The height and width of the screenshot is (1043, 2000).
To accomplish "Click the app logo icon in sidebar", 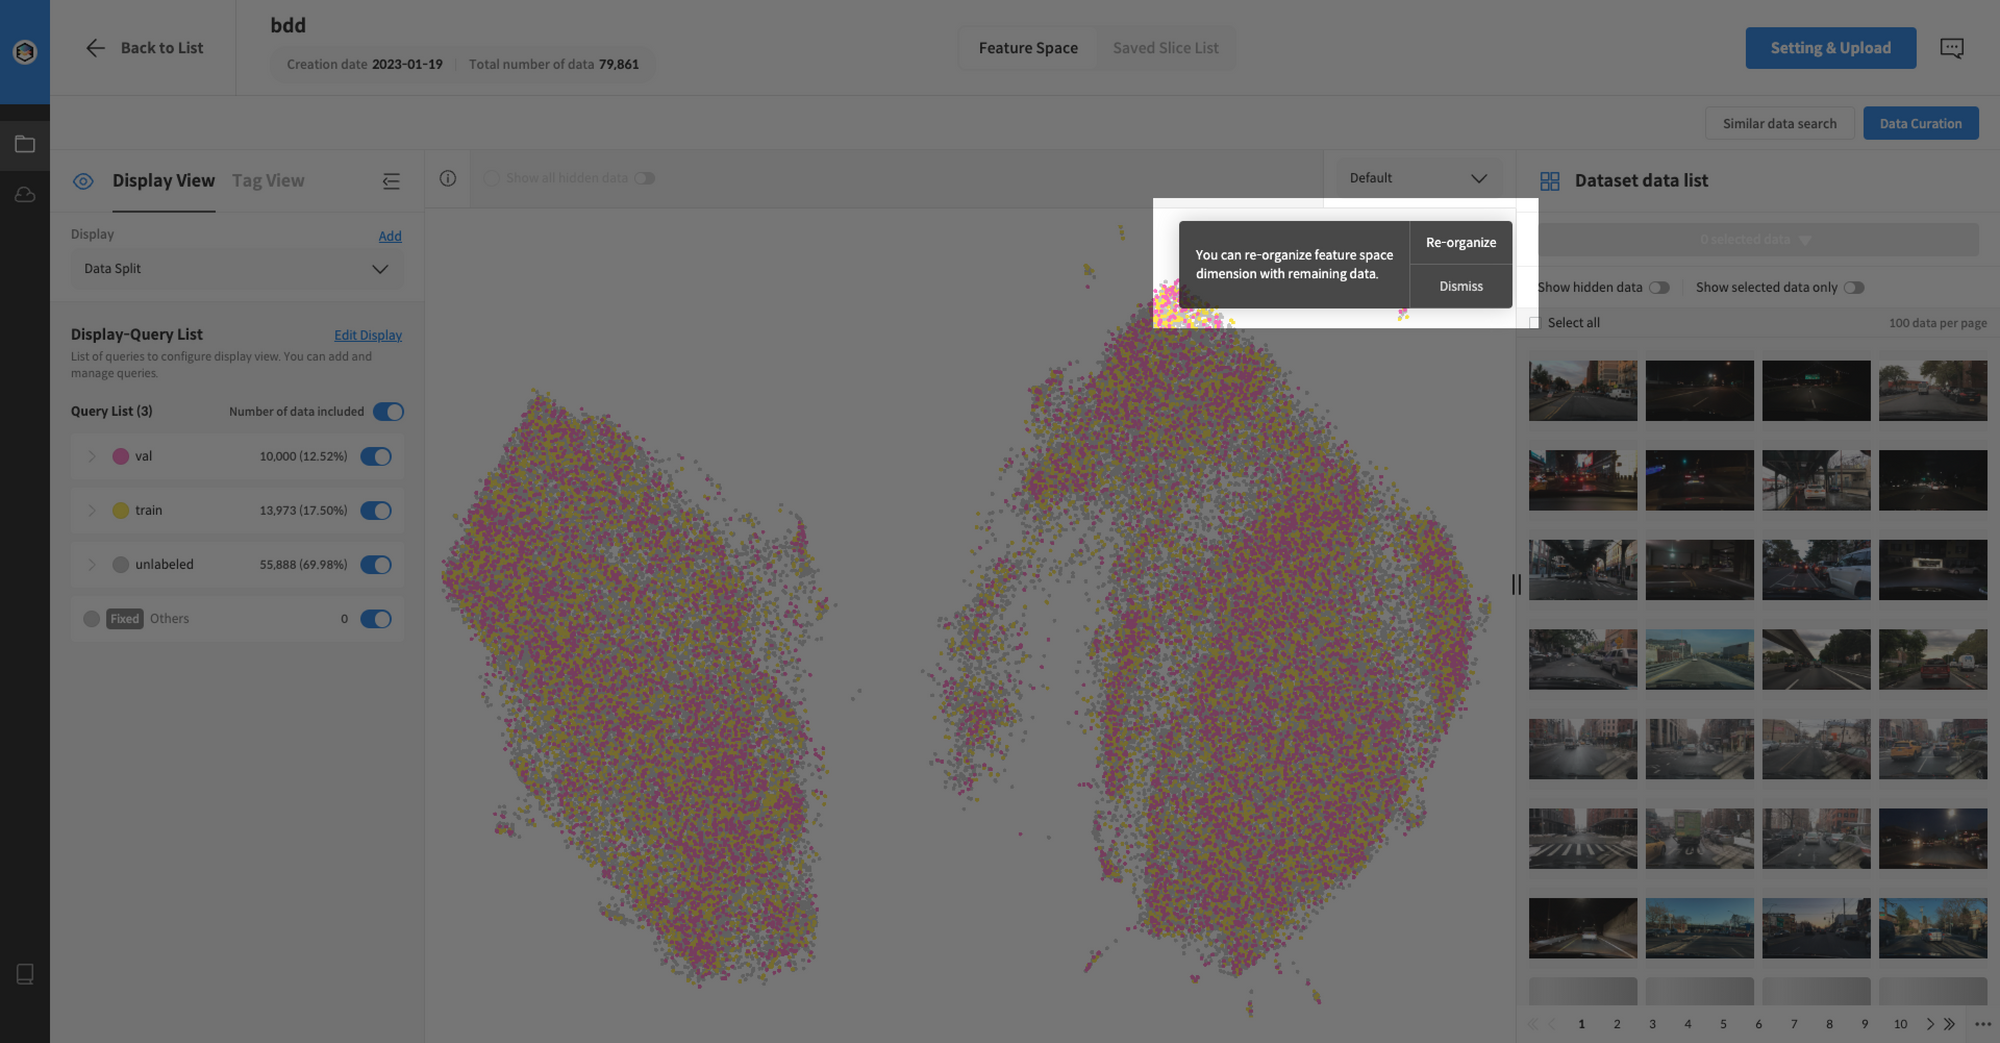I will pyautogui.click(x=25, y=51).
